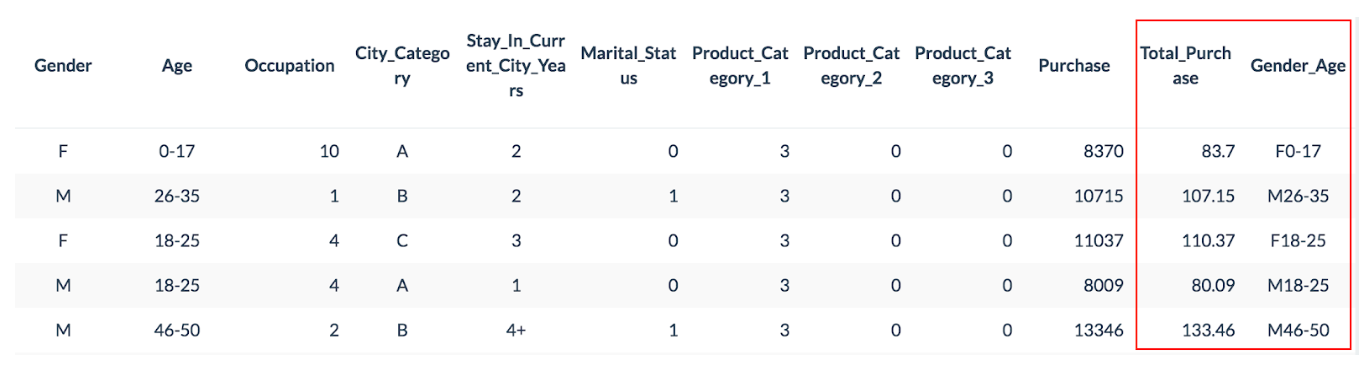Click the F18-25 Gender_Age cell

tap(1298, 241)
